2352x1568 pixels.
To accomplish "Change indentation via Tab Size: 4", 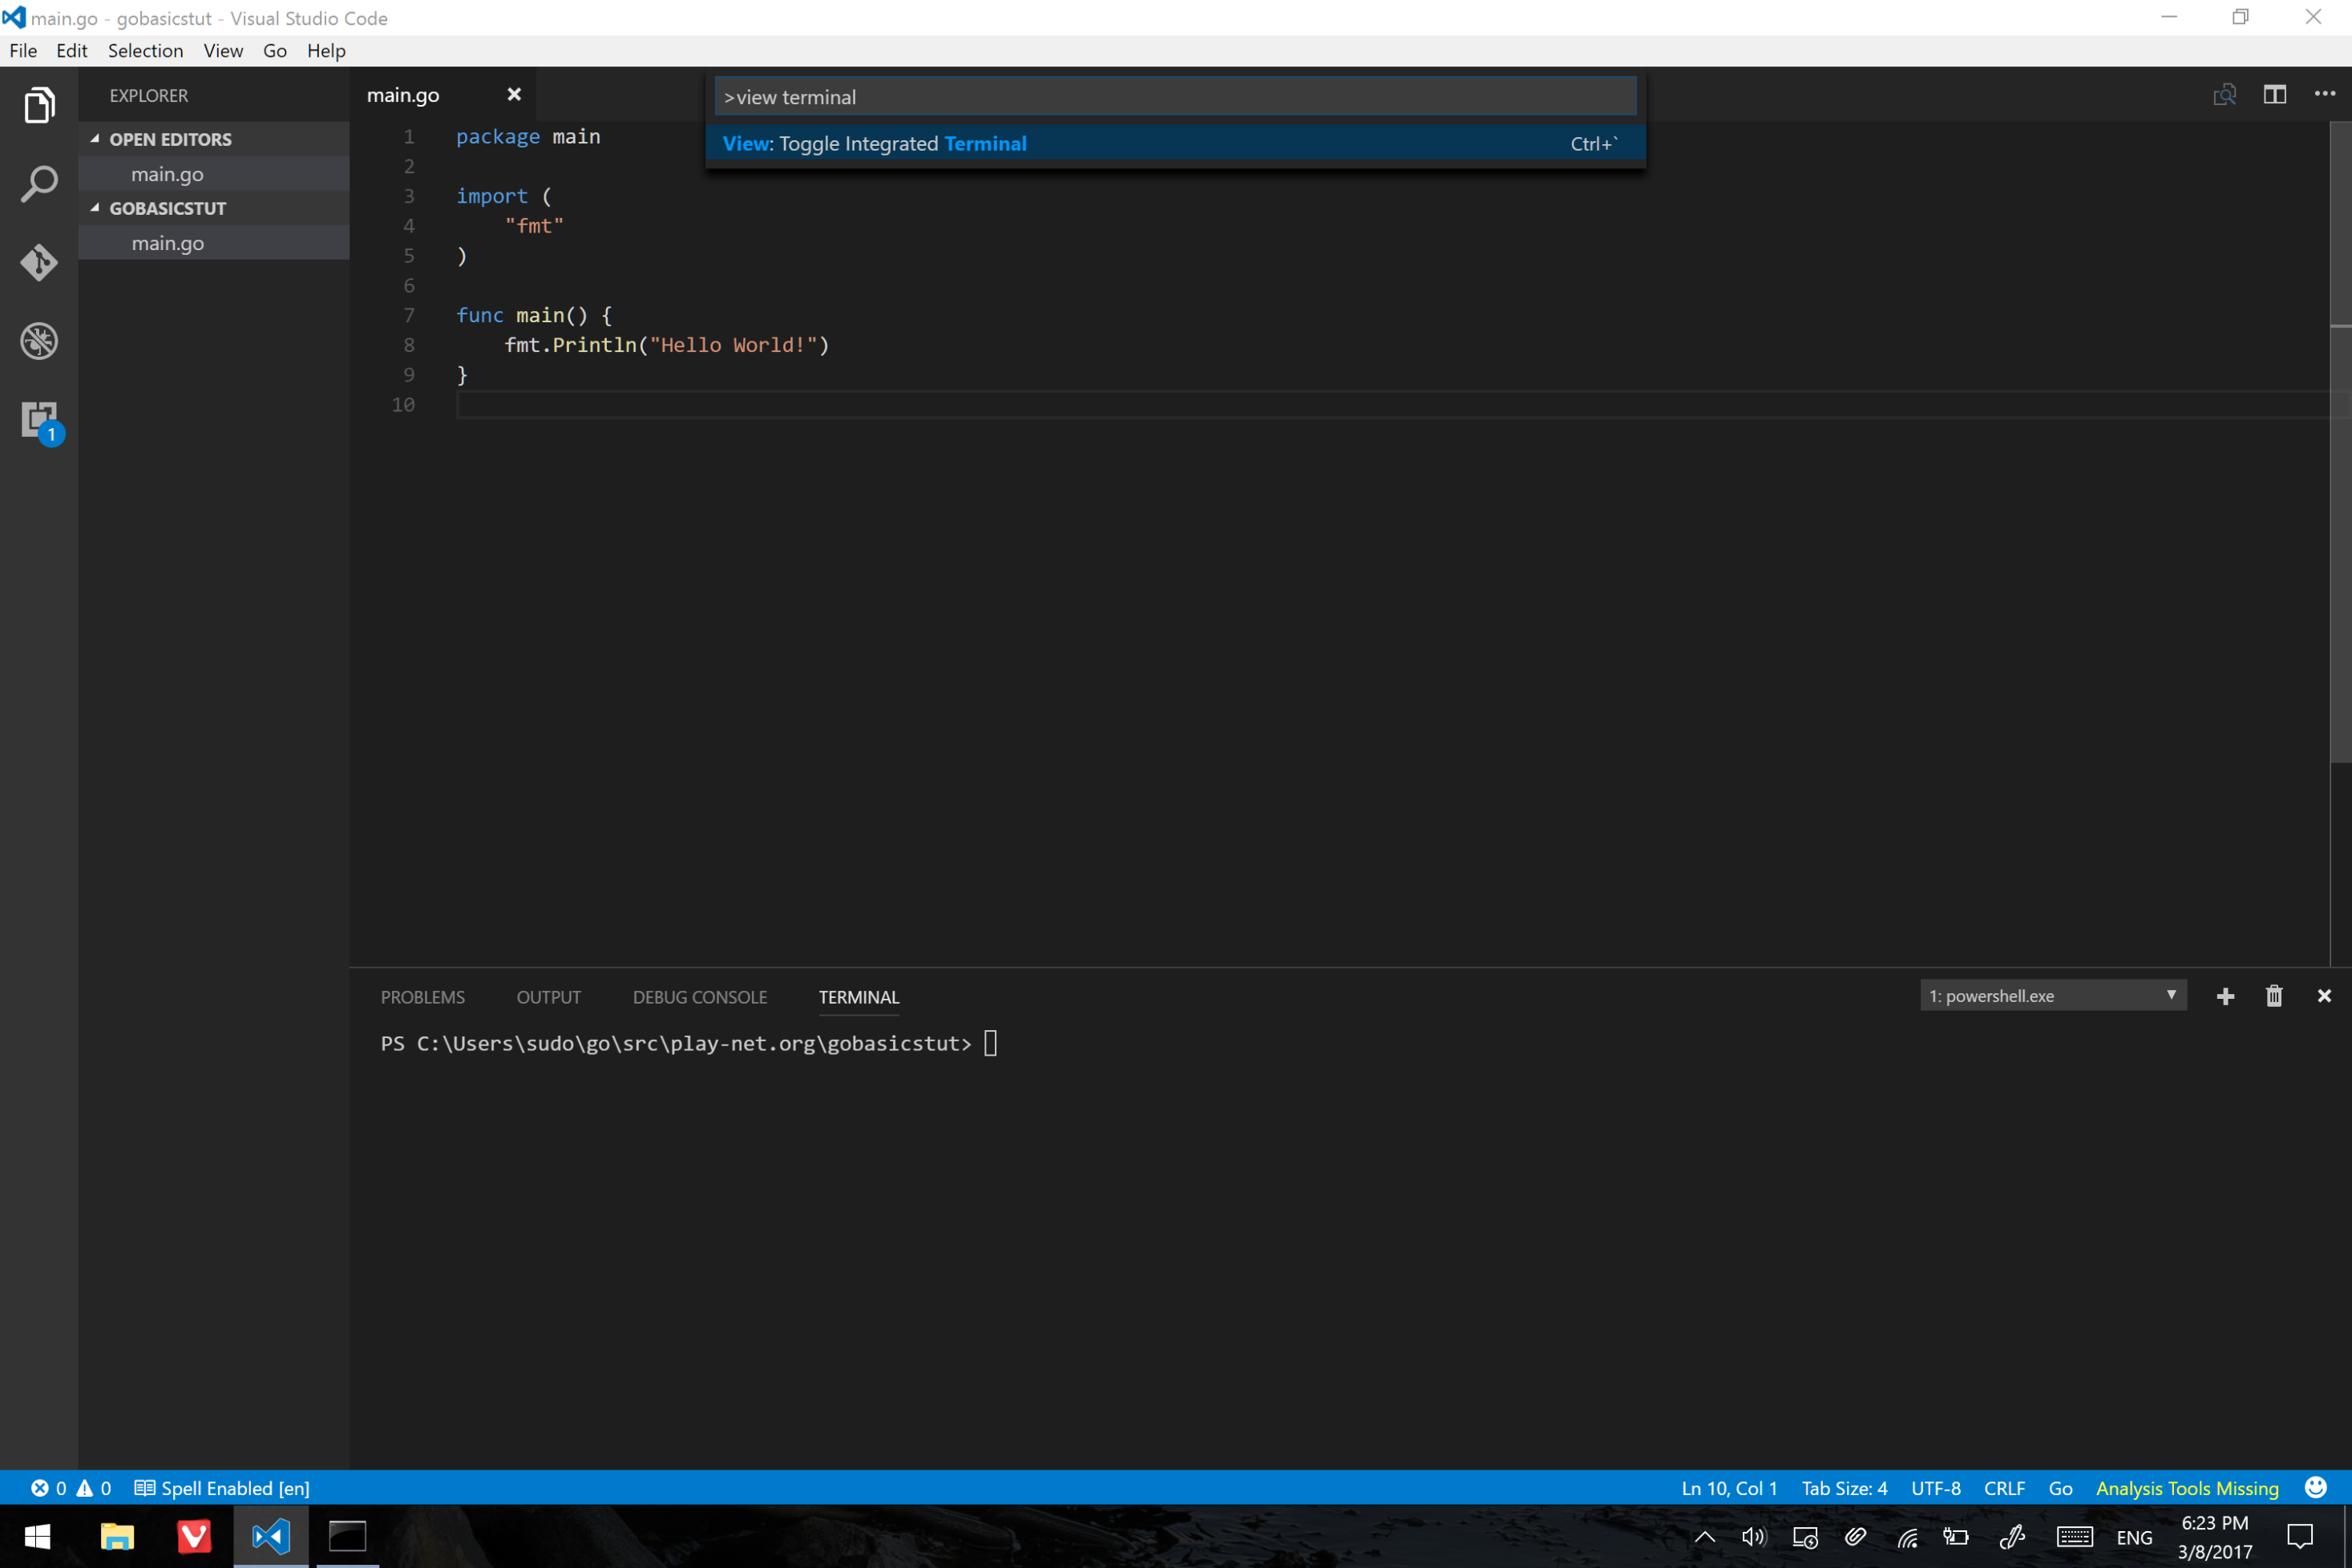I will [x=1844, y=1488].
